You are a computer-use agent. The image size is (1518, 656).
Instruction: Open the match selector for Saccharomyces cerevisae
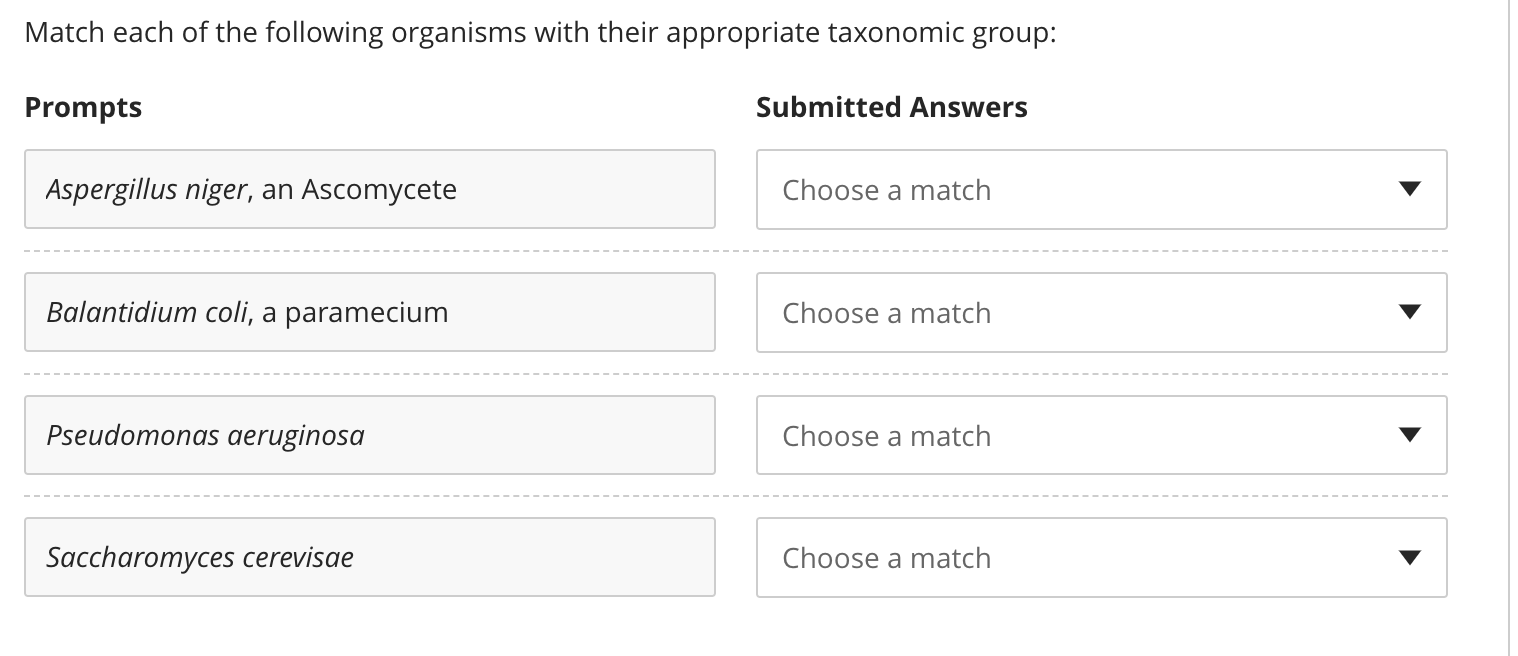click(x=1100, y=557)
